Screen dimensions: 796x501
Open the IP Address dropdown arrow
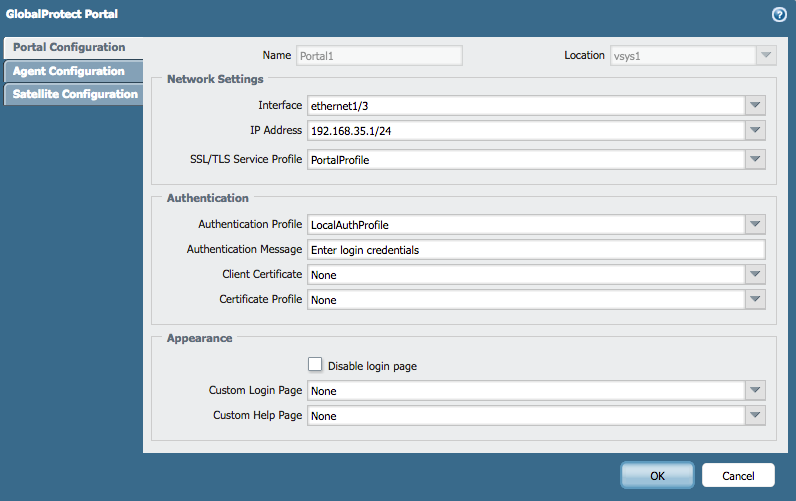(755, 131)
